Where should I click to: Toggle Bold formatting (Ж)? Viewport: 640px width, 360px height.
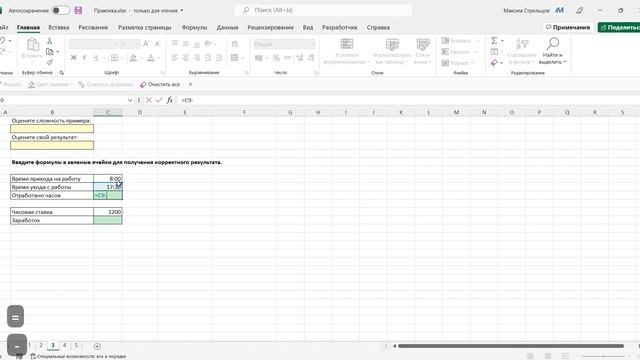(x=73, y=58)
